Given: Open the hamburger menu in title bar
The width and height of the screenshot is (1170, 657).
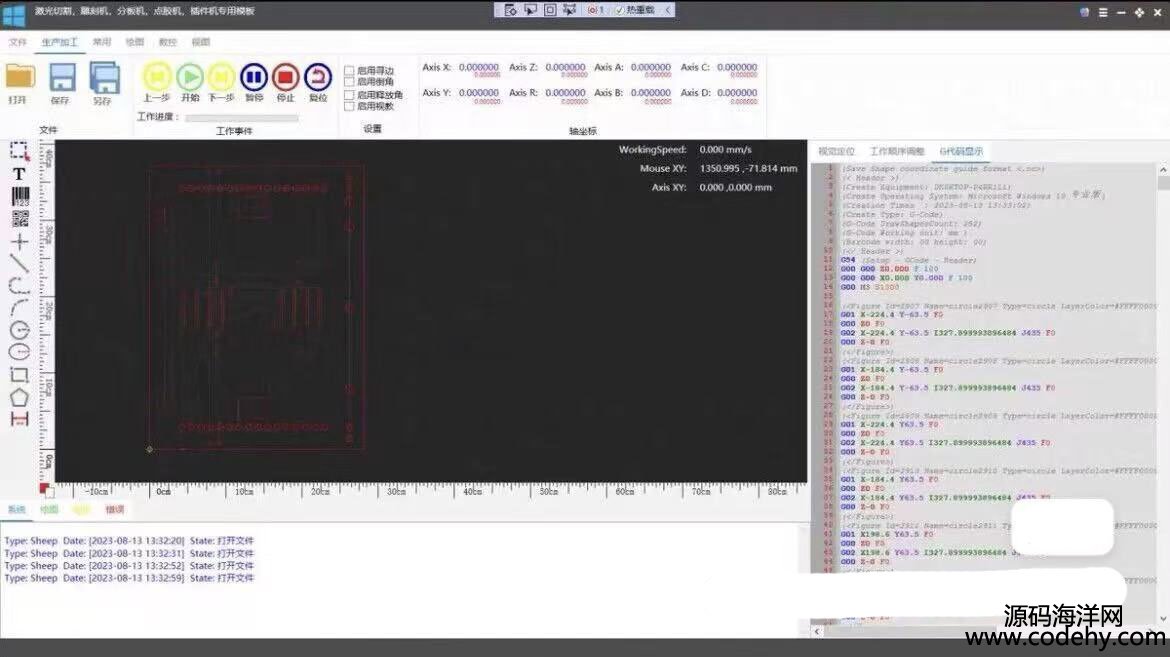Looking at the screenshot, I should coord(1103,13).
